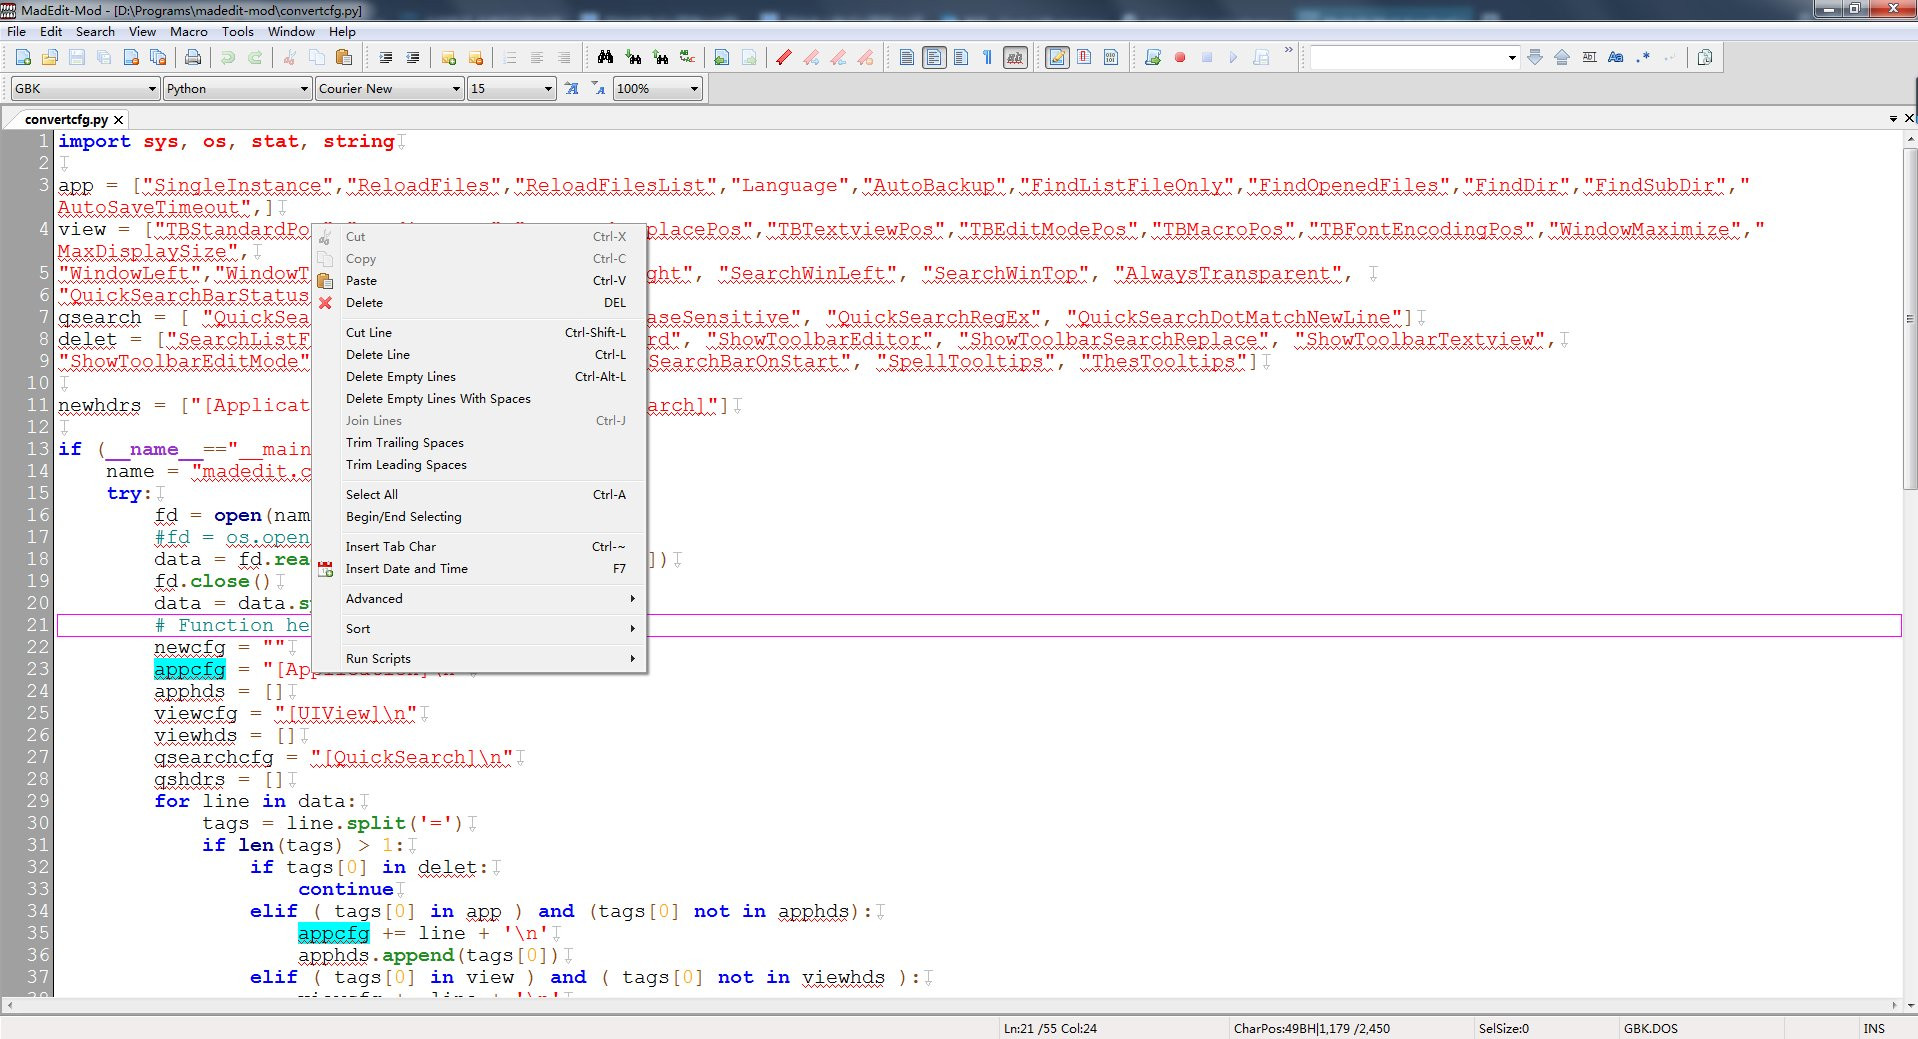The image size is (1918, 1039).
Task: Toggle quick search Case Sensitive 'Aa' icon
Action: click(1616, 58)
